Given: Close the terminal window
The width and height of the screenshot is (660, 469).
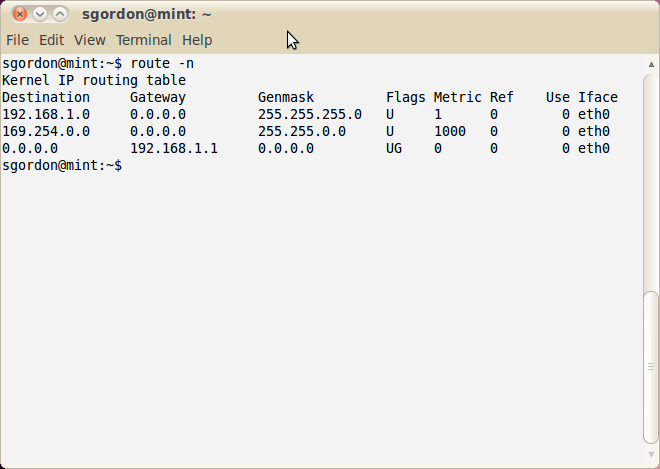Looking at the screenshot, I should 20,14.
